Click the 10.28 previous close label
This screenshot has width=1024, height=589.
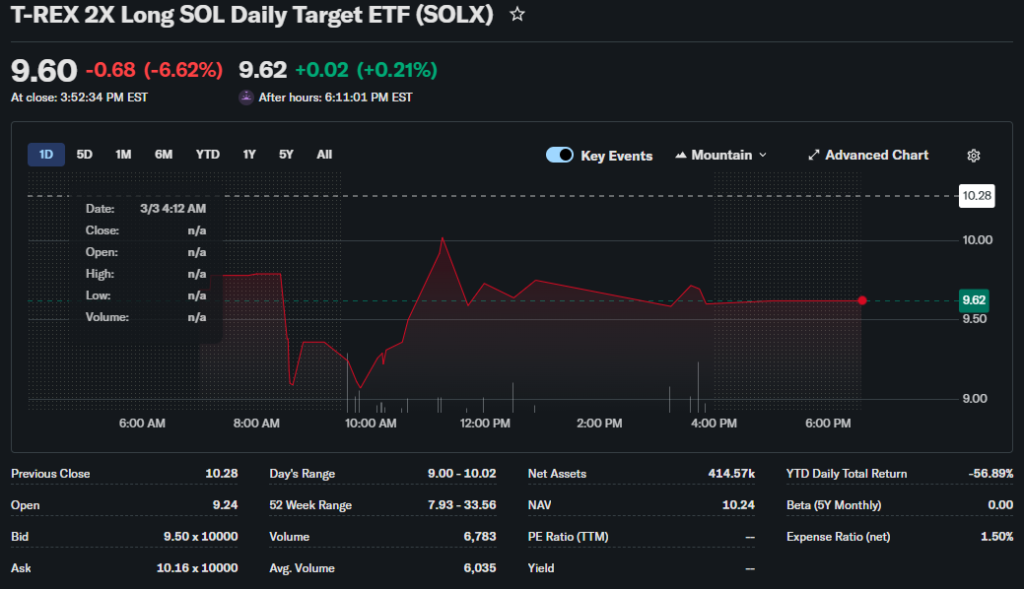pyautogui.click(x=976, y=196)
